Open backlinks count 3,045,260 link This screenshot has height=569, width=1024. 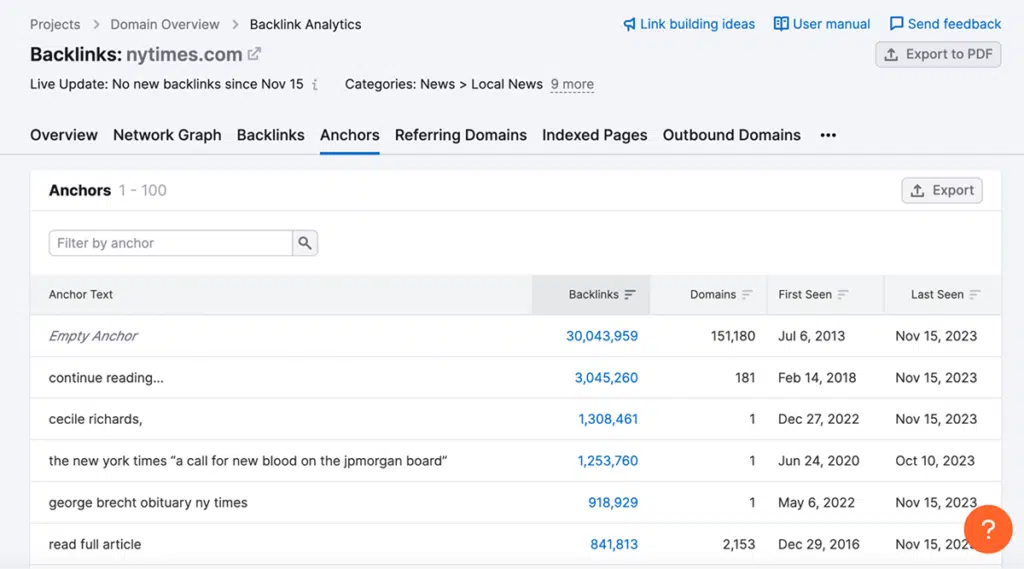tap(606, 378)
